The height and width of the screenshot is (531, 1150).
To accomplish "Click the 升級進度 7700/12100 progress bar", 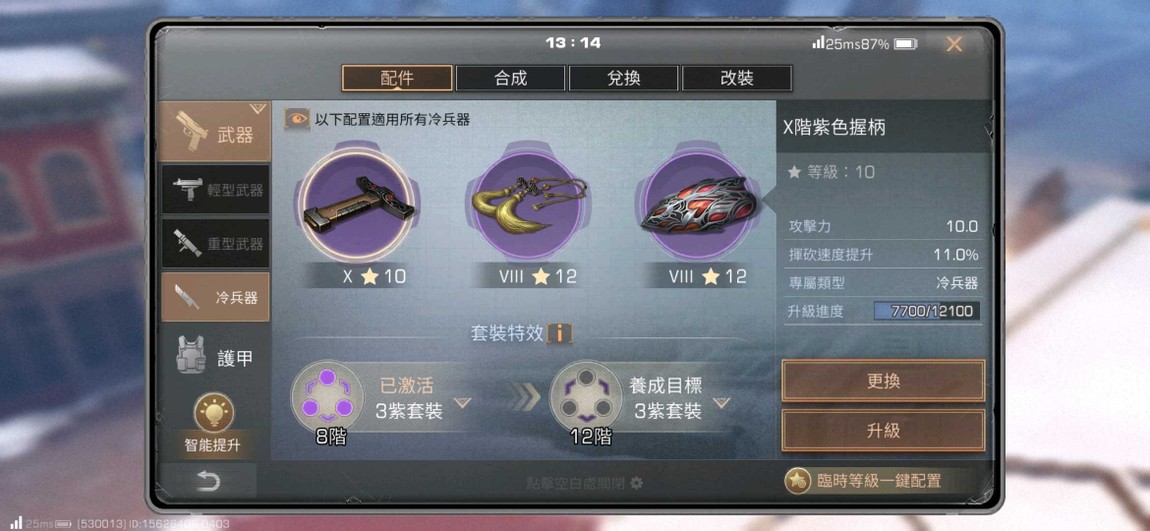I will tap(927, 311).
